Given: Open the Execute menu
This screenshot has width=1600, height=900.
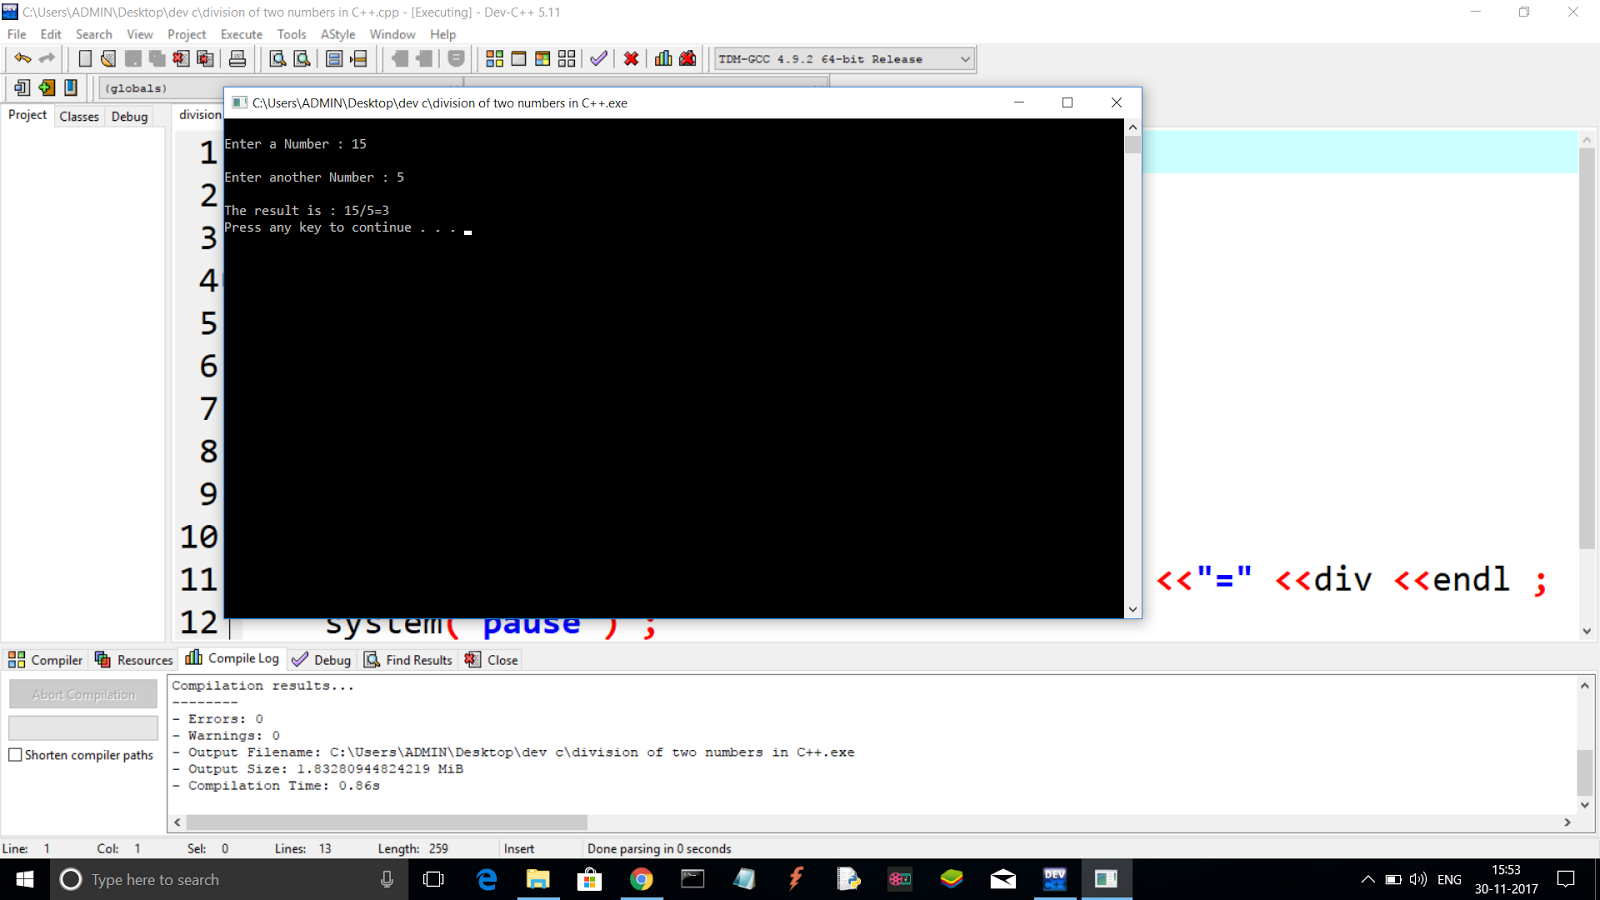Looking at the screenshot, I should (x=241, y=33).
